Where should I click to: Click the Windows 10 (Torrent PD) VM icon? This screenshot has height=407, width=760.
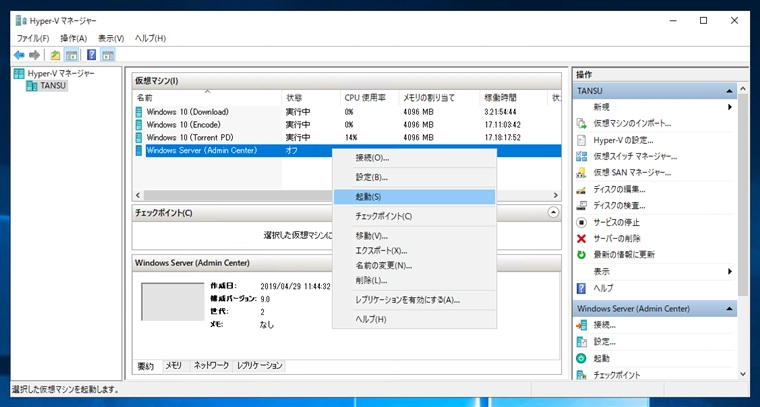140,138
